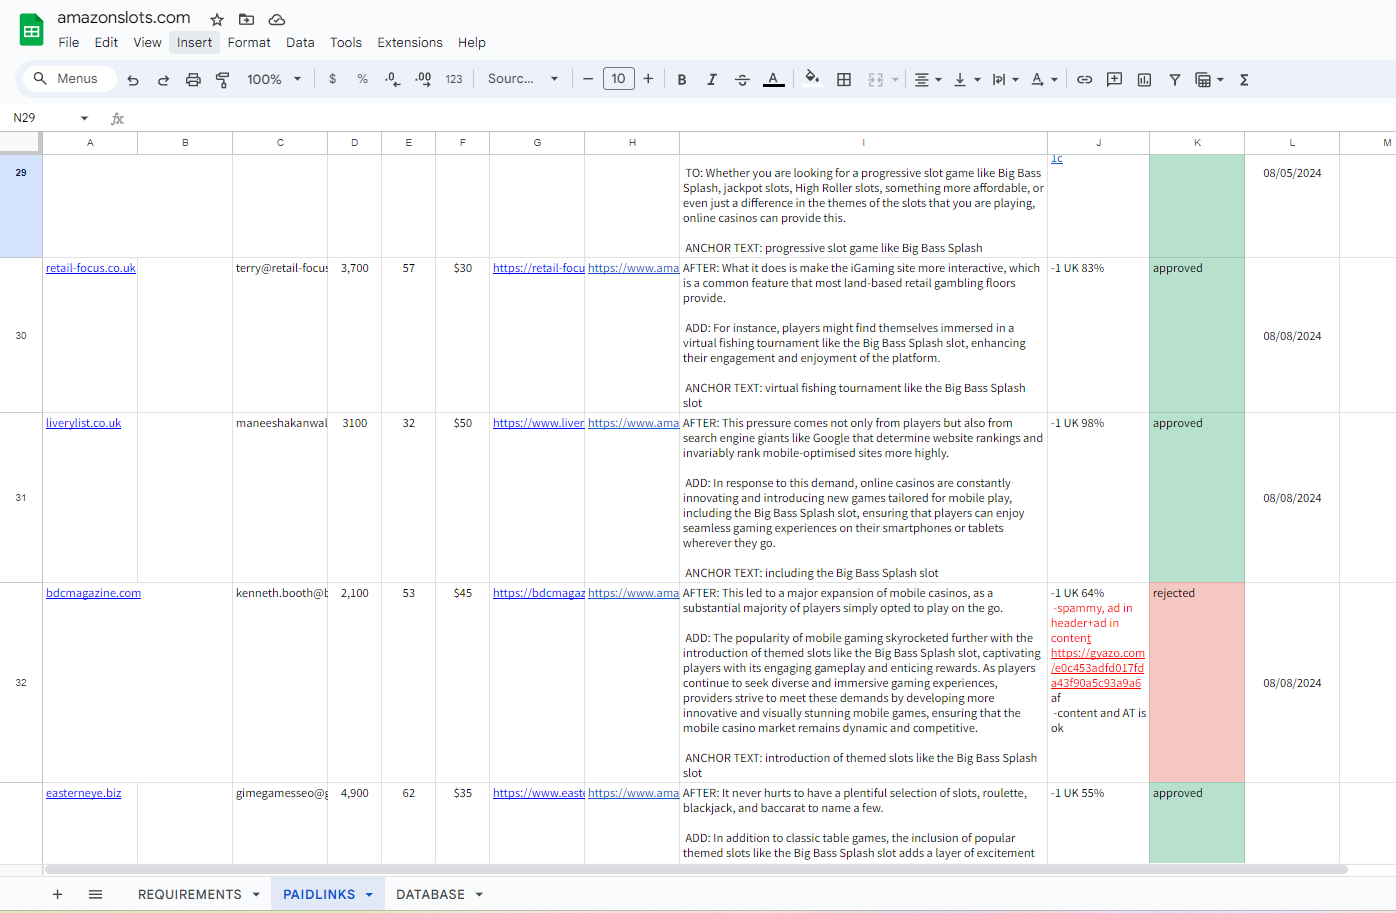Insert a comment
The width and height of the screenshot is (1396, 913).
[1114, 80]
